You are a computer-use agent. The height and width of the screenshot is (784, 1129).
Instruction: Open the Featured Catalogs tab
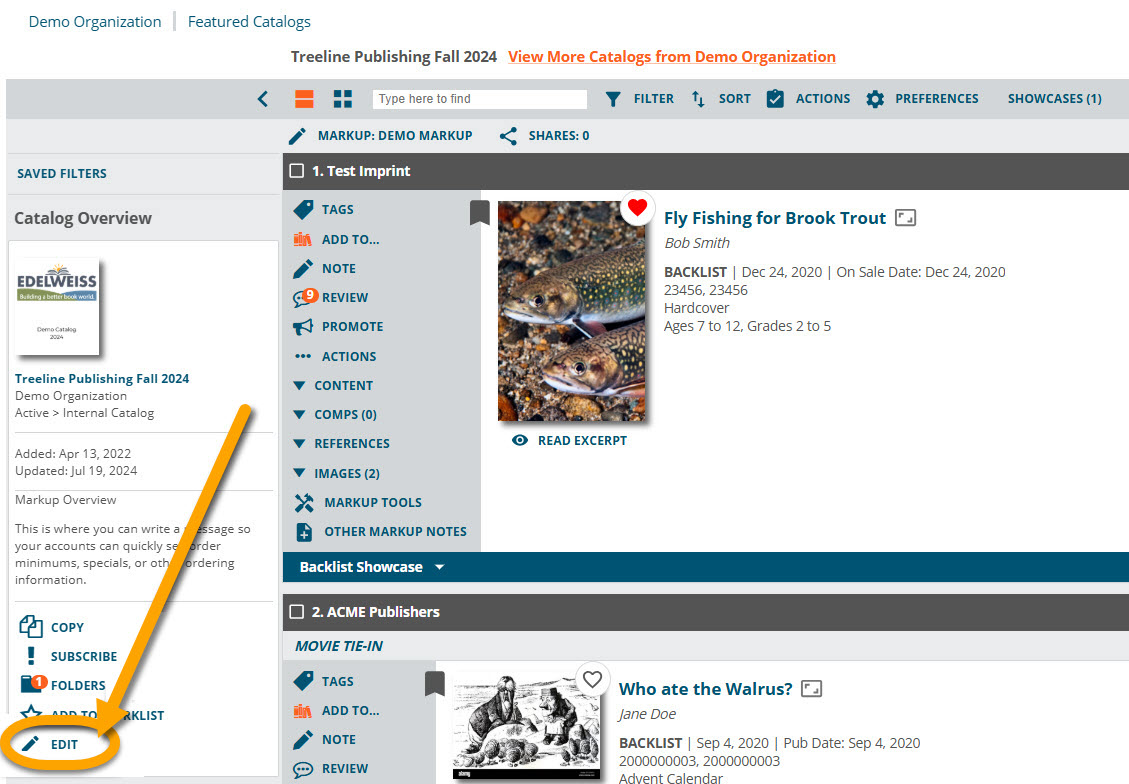pos(249,22)
